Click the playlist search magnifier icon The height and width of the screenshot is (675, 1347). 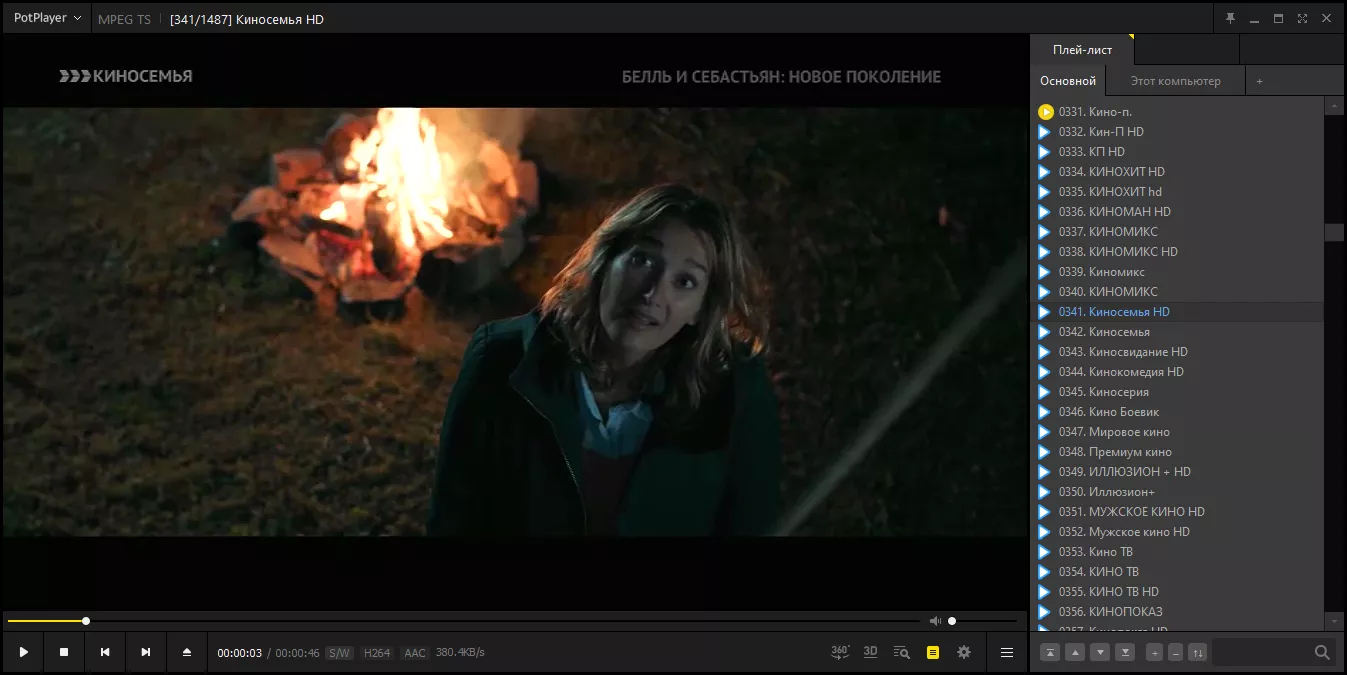1322,652
